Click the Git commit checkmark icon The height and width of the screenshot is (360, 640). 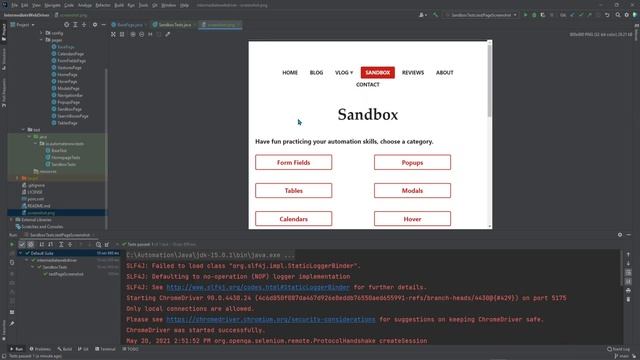(x=581, y=15)
